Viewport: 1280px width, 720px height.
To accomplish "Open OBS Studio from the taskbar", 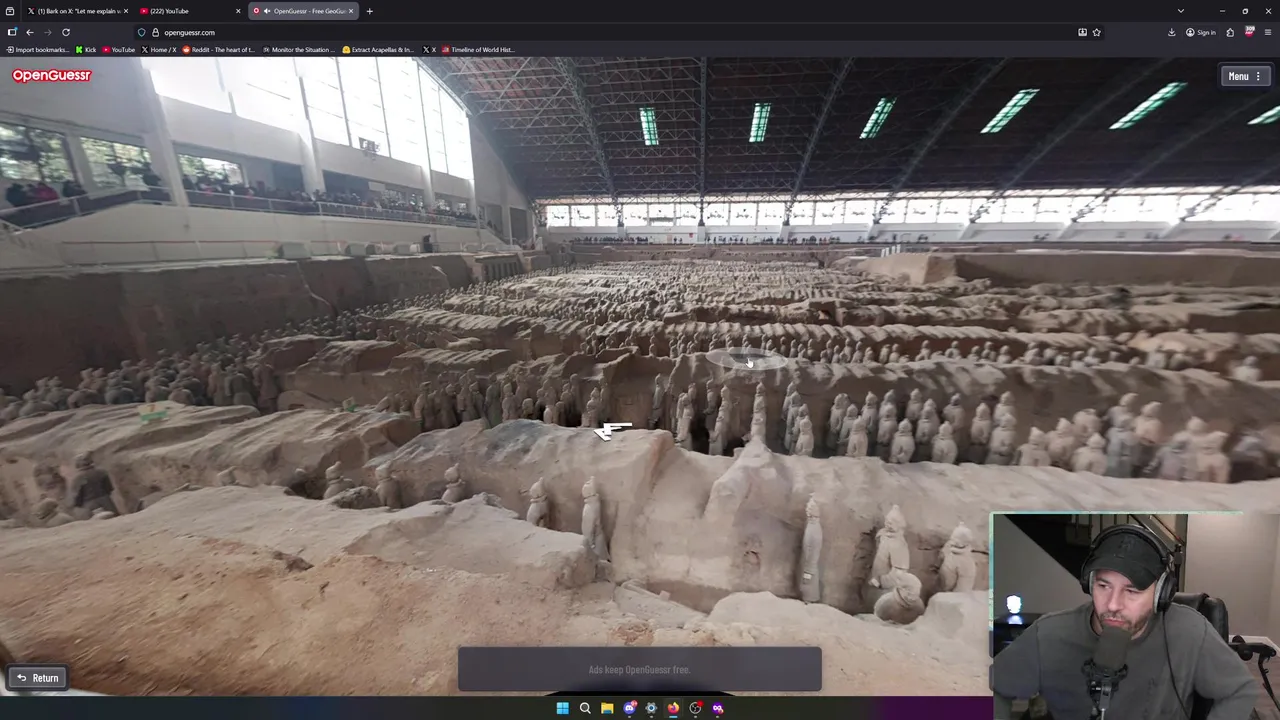I will [695, 708].
